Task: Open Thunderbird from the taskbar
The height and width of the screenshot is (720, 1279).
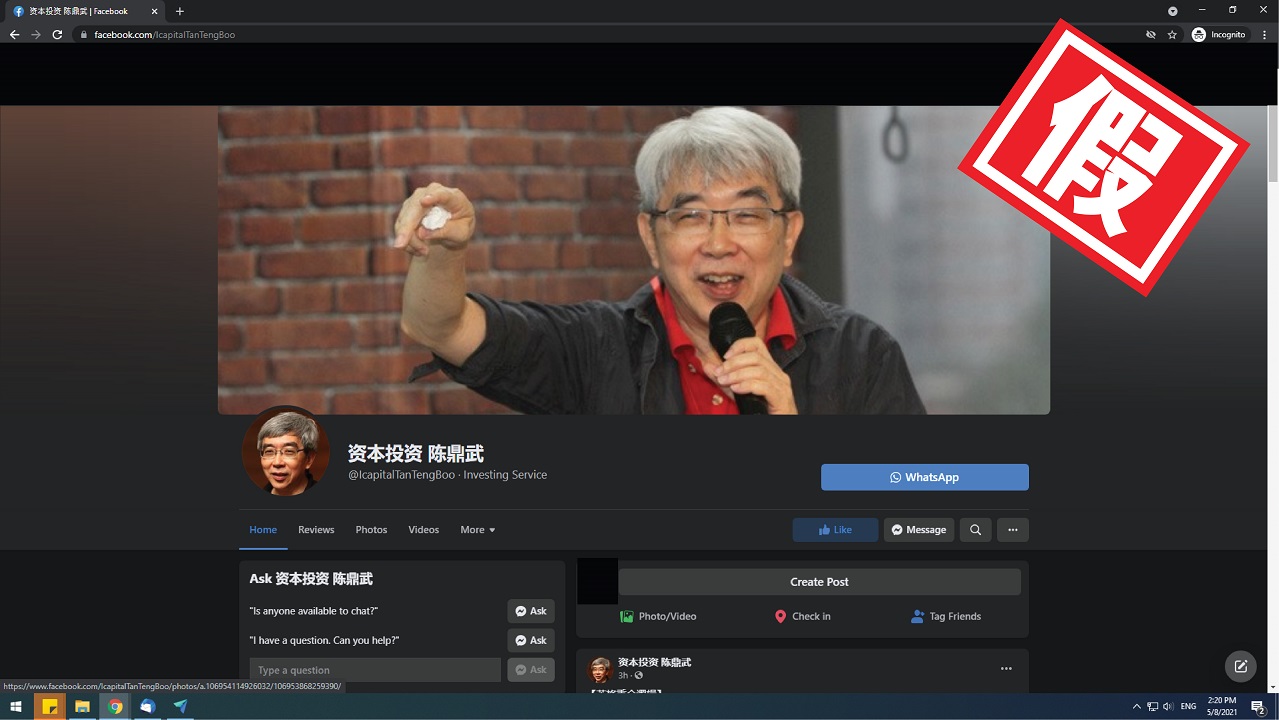Action: point(148,706)
